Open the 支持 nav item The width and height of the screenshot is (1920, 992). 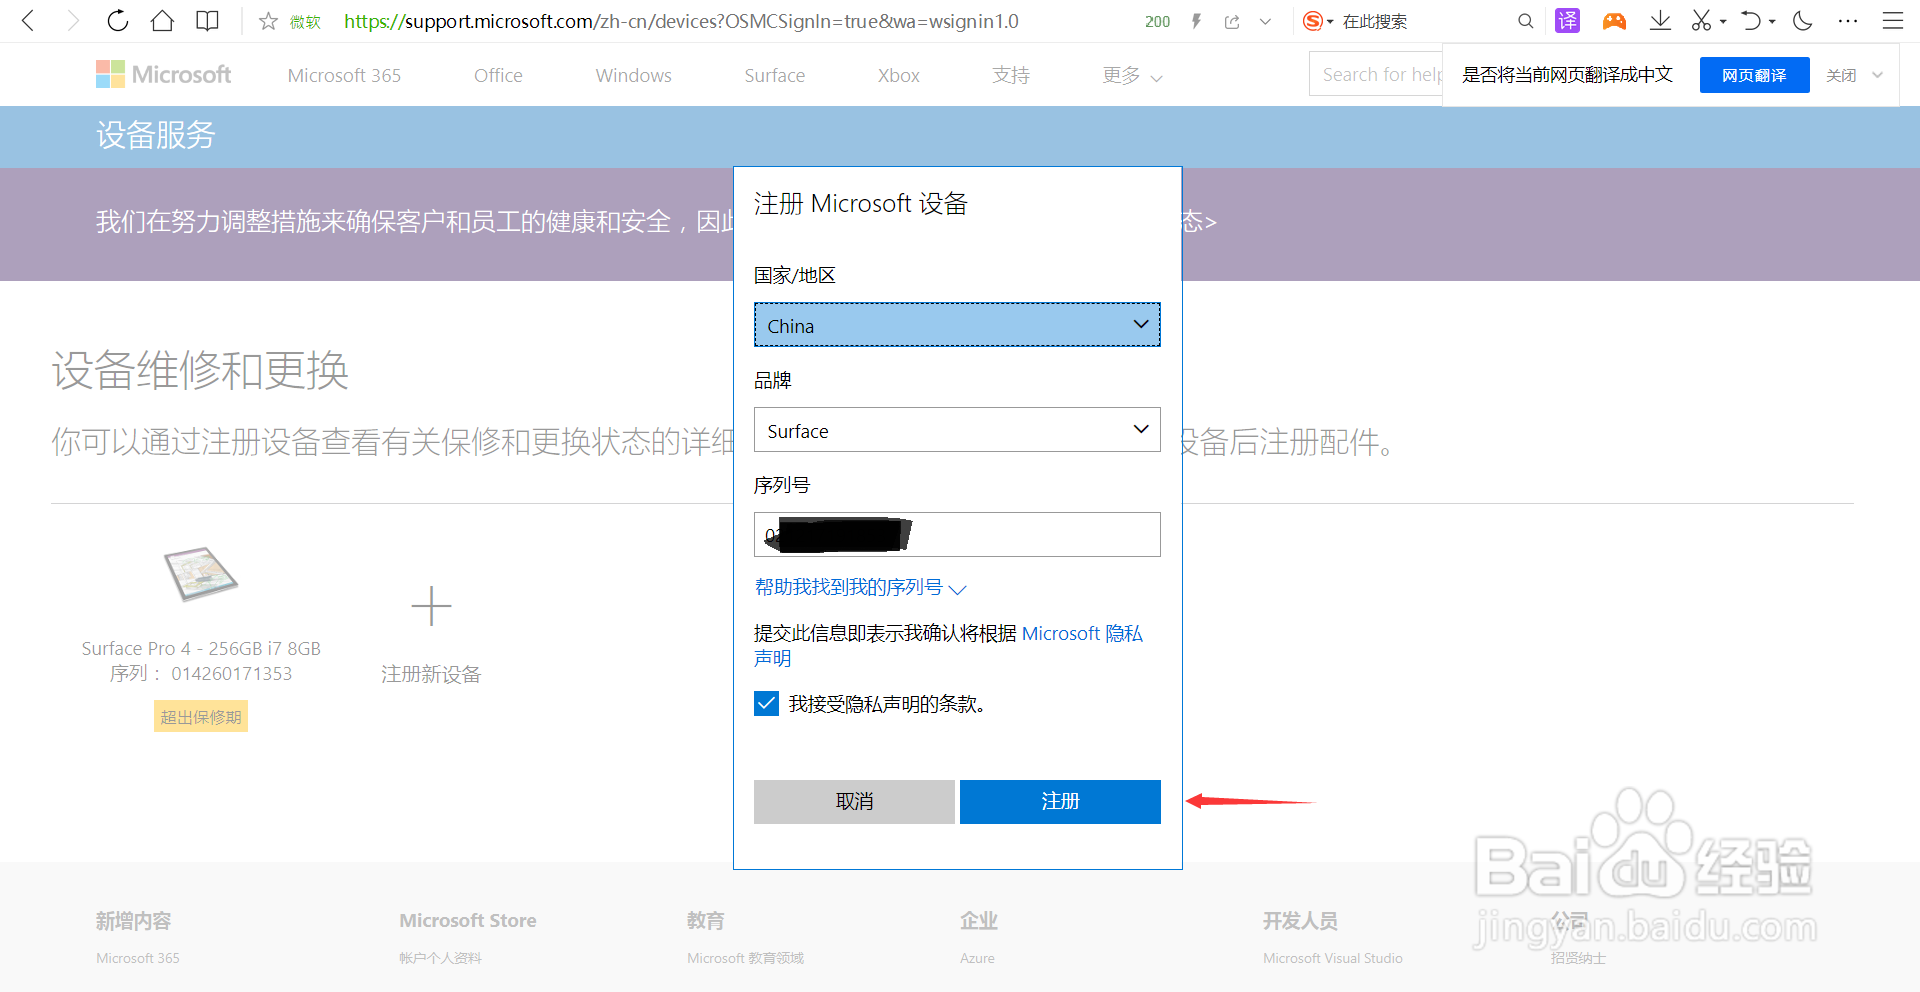pyautogui.click(x=1011, y=75)
